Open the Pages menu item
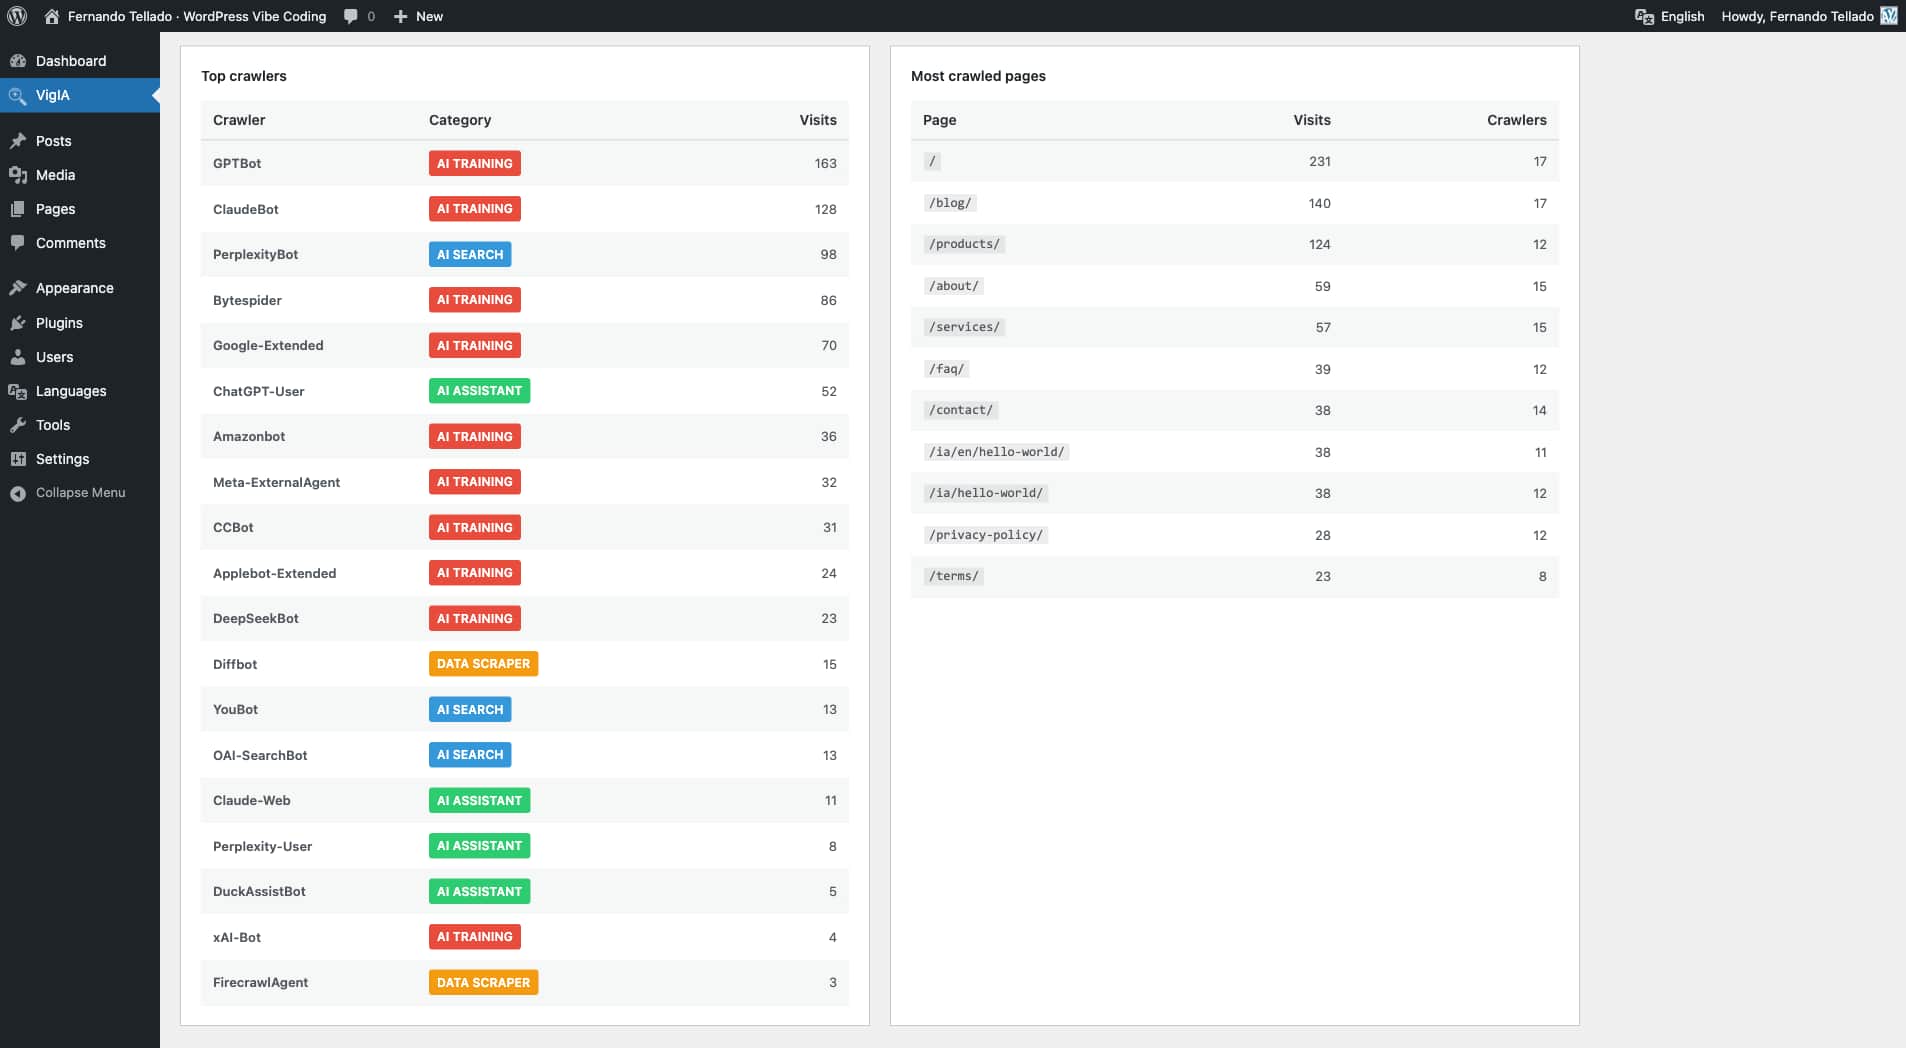 pos(57,209)
